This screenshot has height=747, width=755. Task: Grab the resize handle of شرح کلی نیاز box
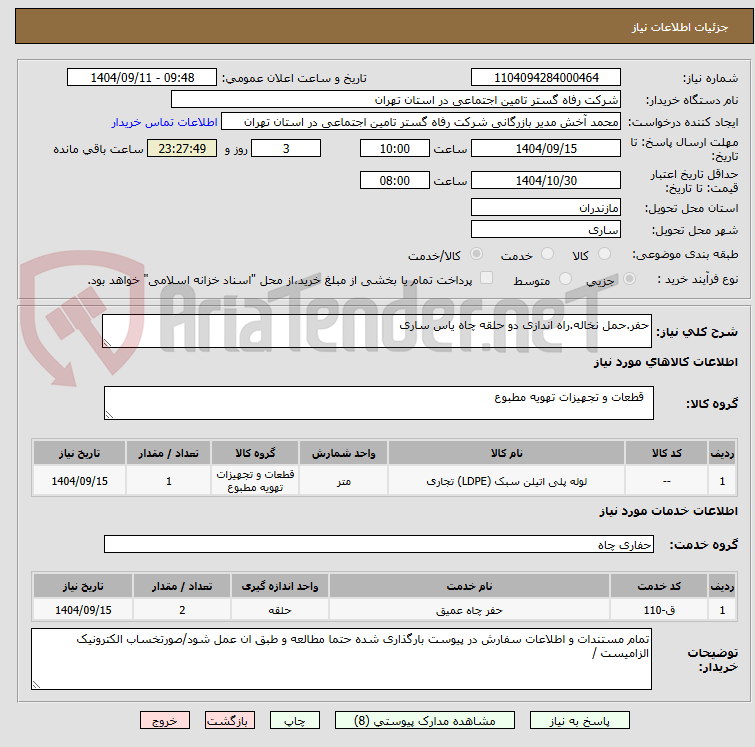[x=107, y=343]
